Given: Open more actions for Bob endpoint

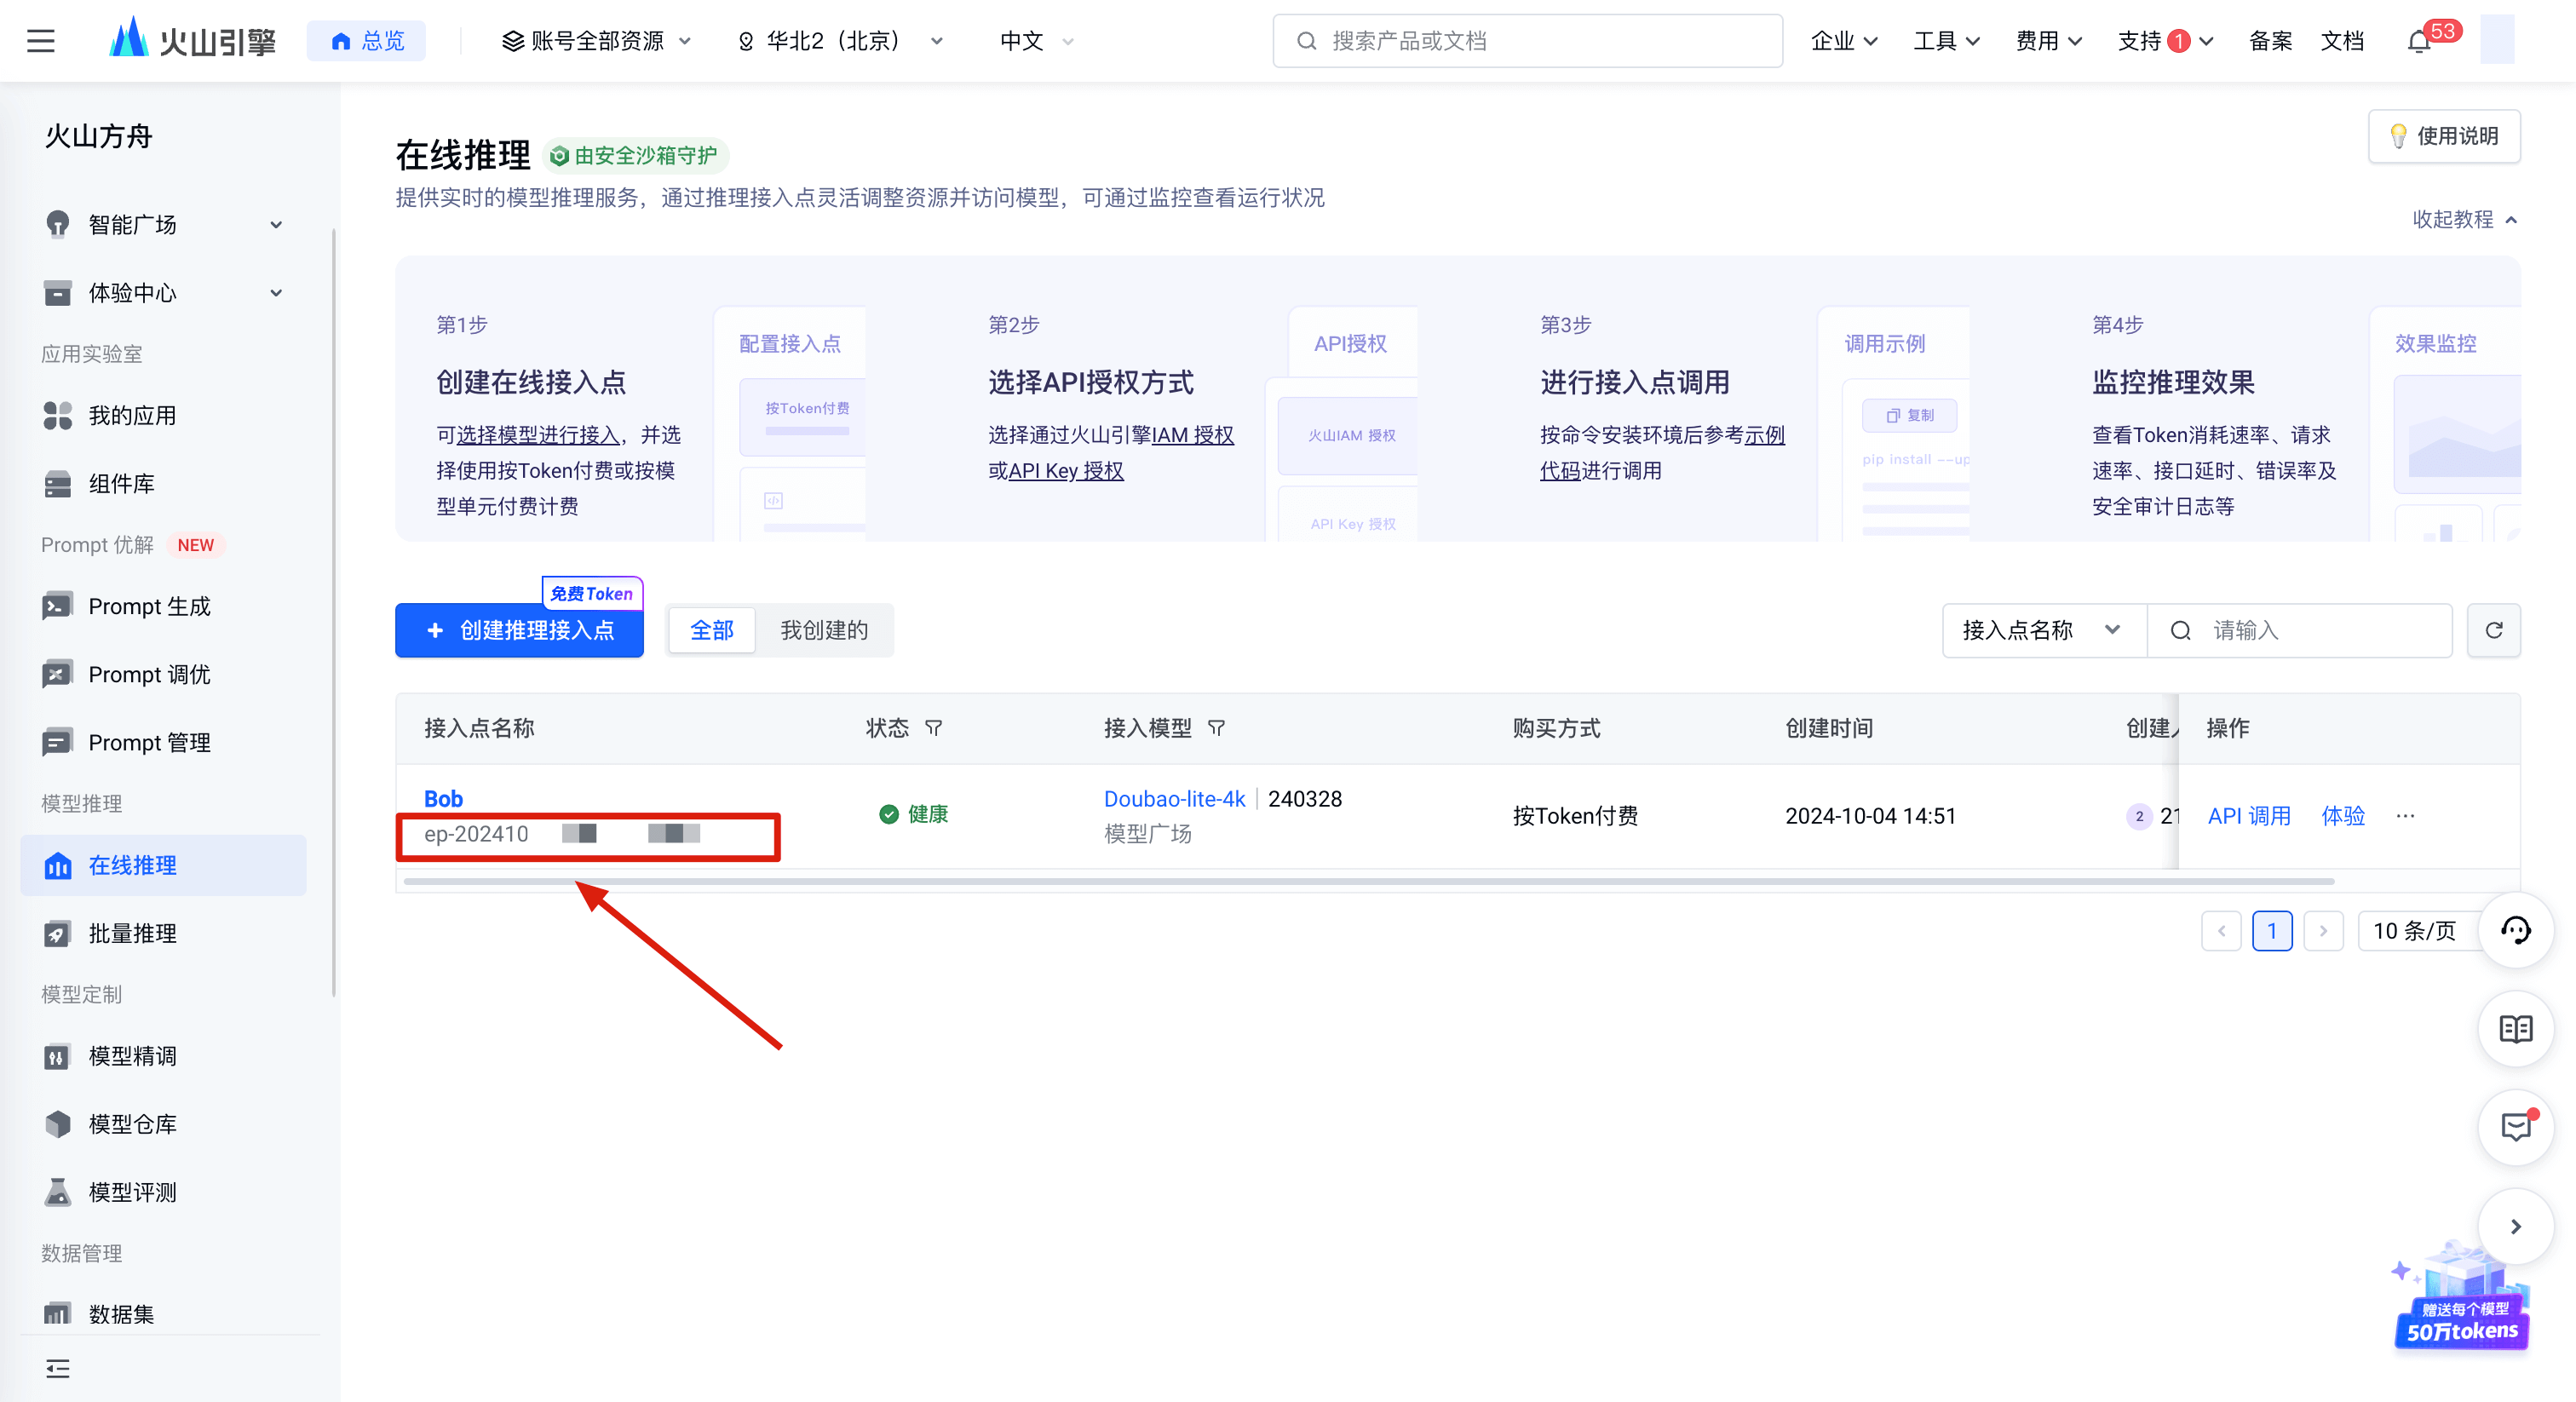Looking at the screenshot, I should [2405, 816].
